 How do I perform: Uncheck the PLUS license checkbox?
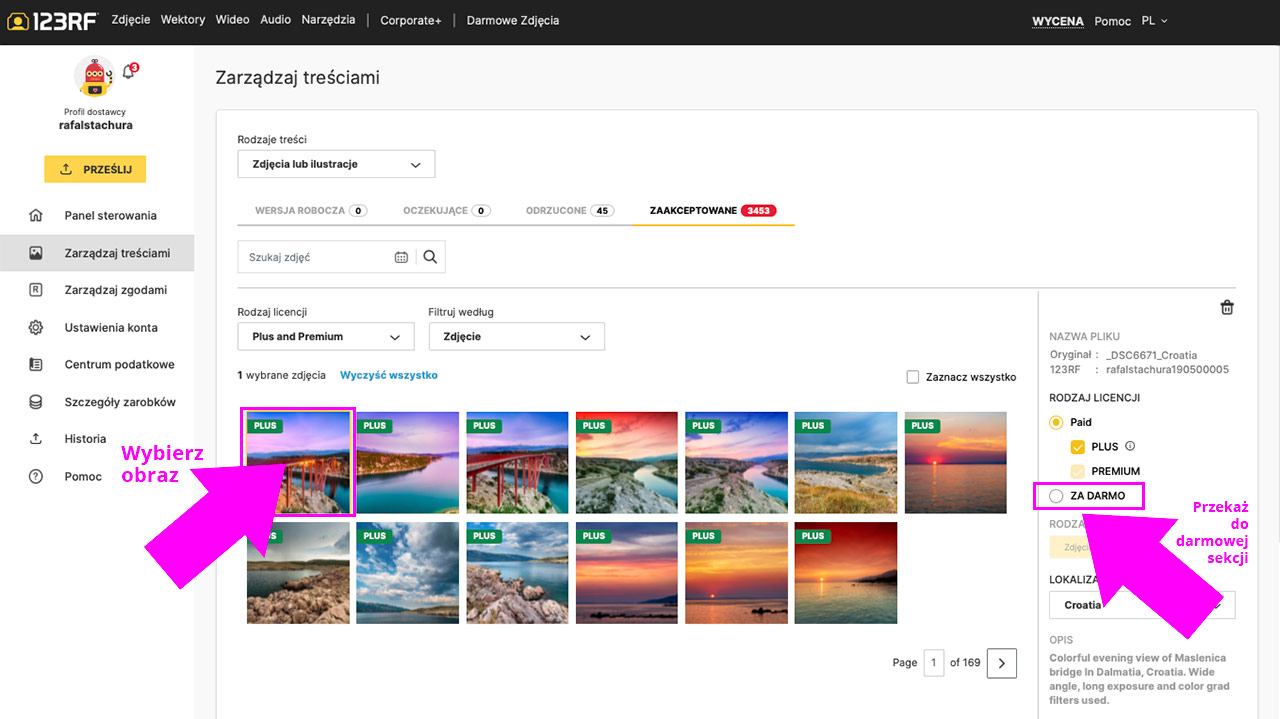(1077, 447)
